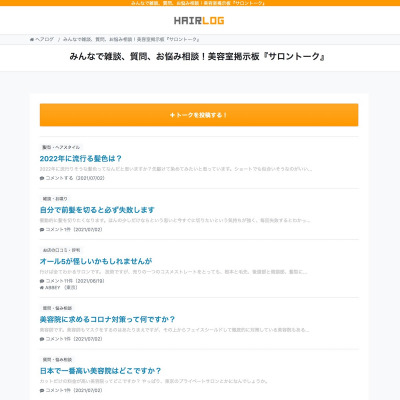This screenshot has width=400, height=400.
Task: Click the home icon in breadcrumb
Action: click(32, 39)
